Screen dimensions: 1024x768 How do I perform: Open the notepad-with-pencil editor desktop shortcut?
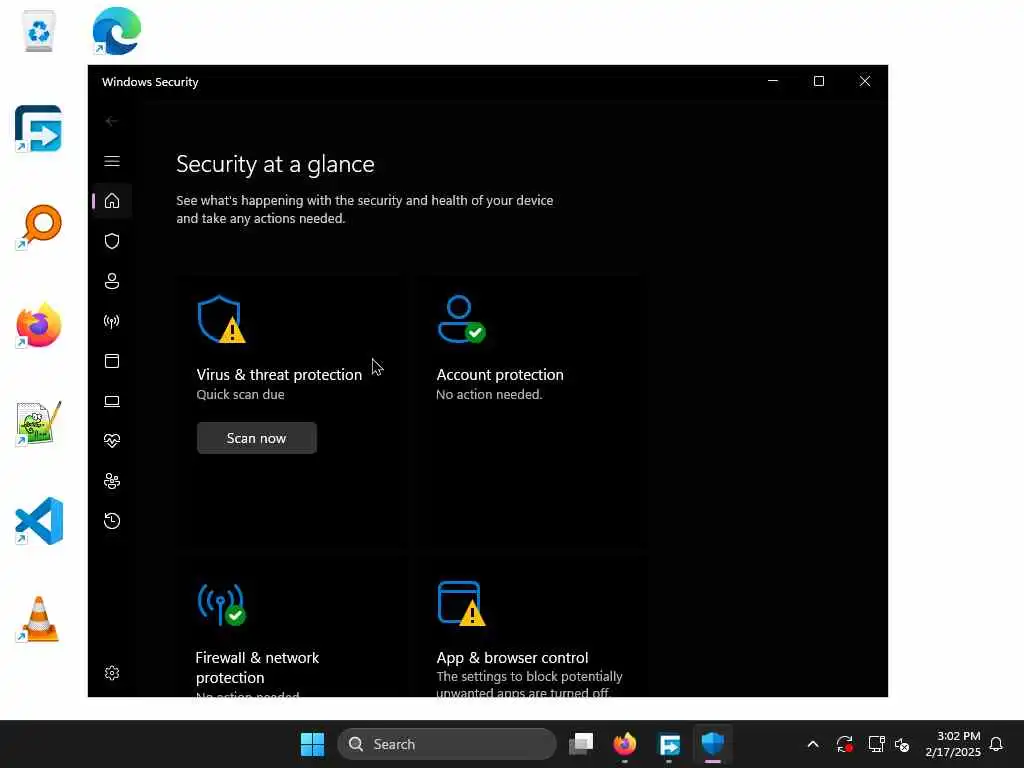coord(39,423)
